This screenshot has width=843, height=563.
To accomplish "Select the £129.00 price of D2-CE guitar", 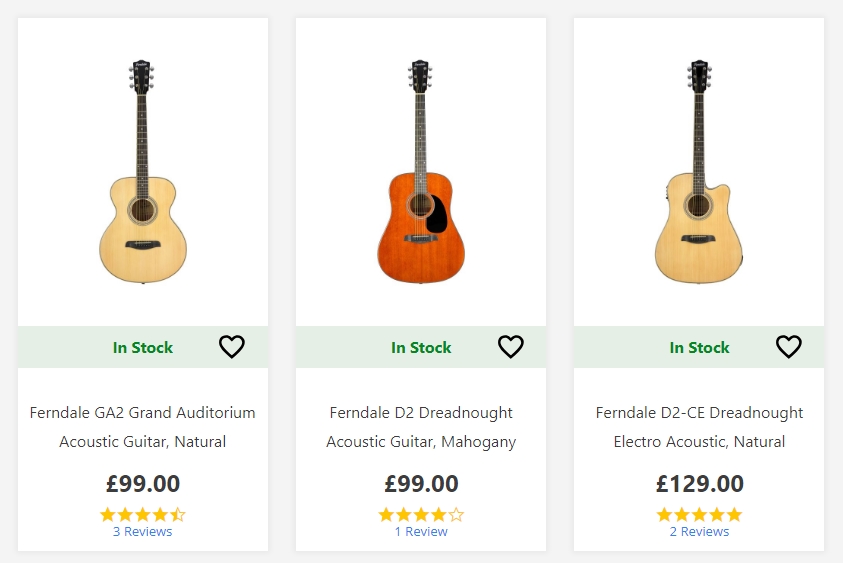I will (x=699, y=483).
